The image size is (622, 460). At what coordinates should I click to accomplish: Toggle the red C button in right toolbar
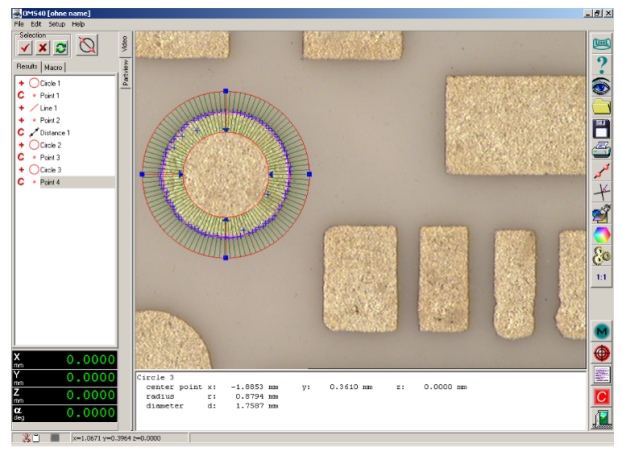(x=602, y=397)
